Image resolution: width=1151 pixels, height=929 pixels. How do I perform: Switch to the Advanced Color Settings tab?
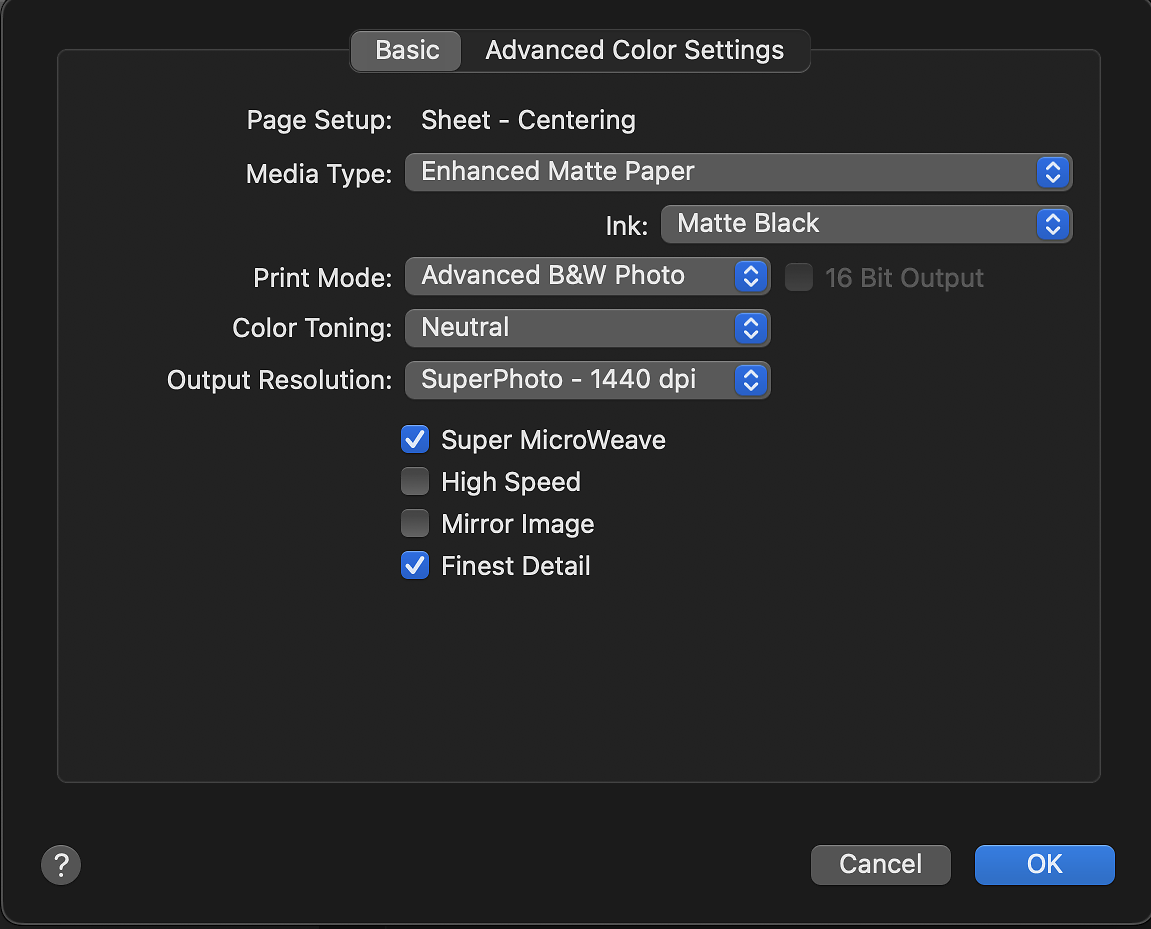(634, 50)
